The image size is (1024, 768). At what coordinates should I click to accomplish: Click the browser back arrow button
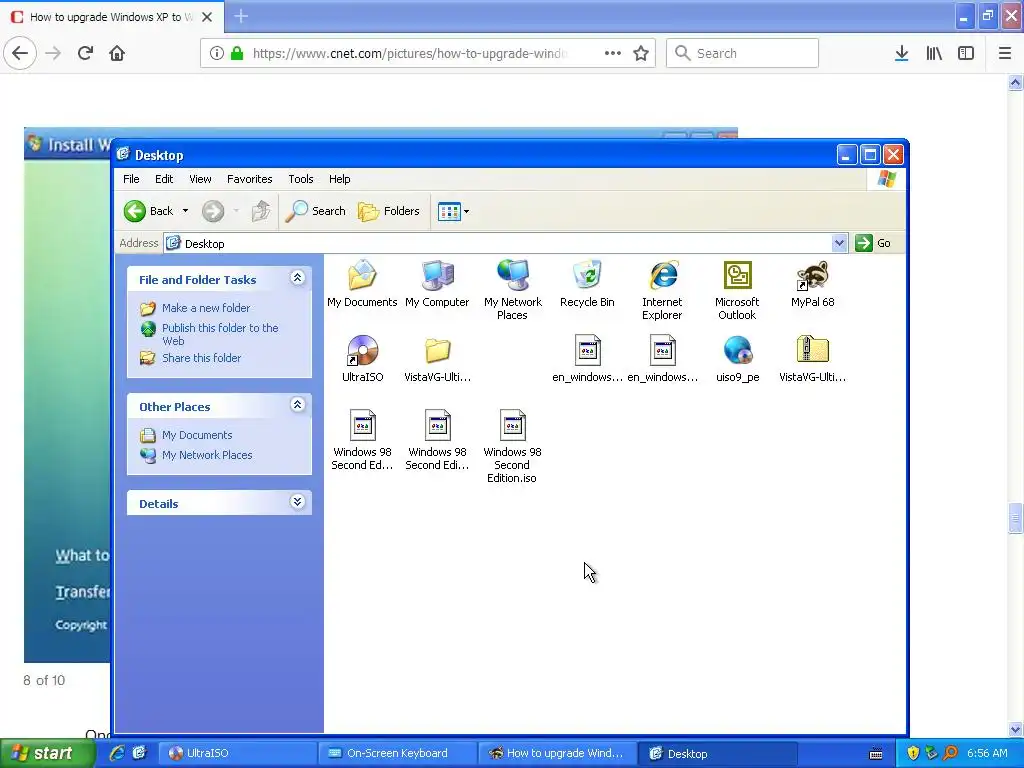click(20, 53)
